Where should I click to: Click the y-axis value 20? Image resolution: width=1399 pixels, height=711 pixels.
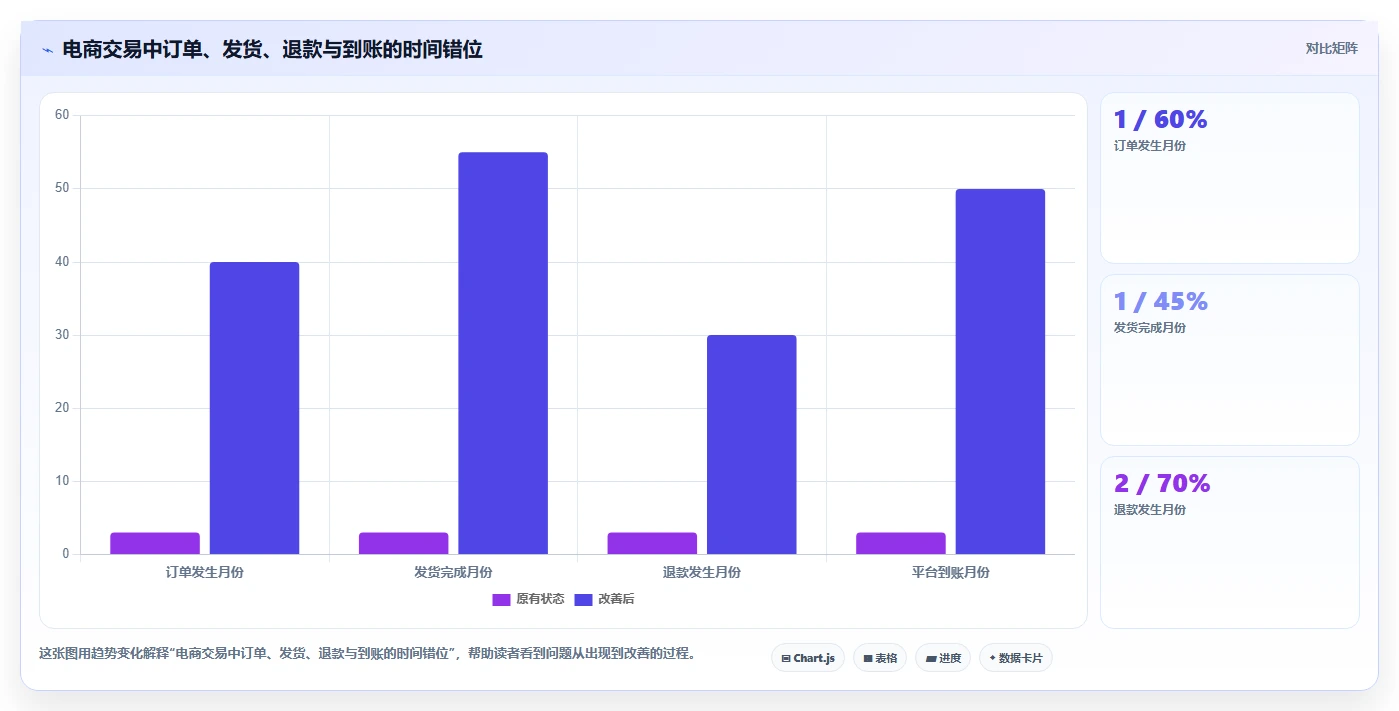62,408
